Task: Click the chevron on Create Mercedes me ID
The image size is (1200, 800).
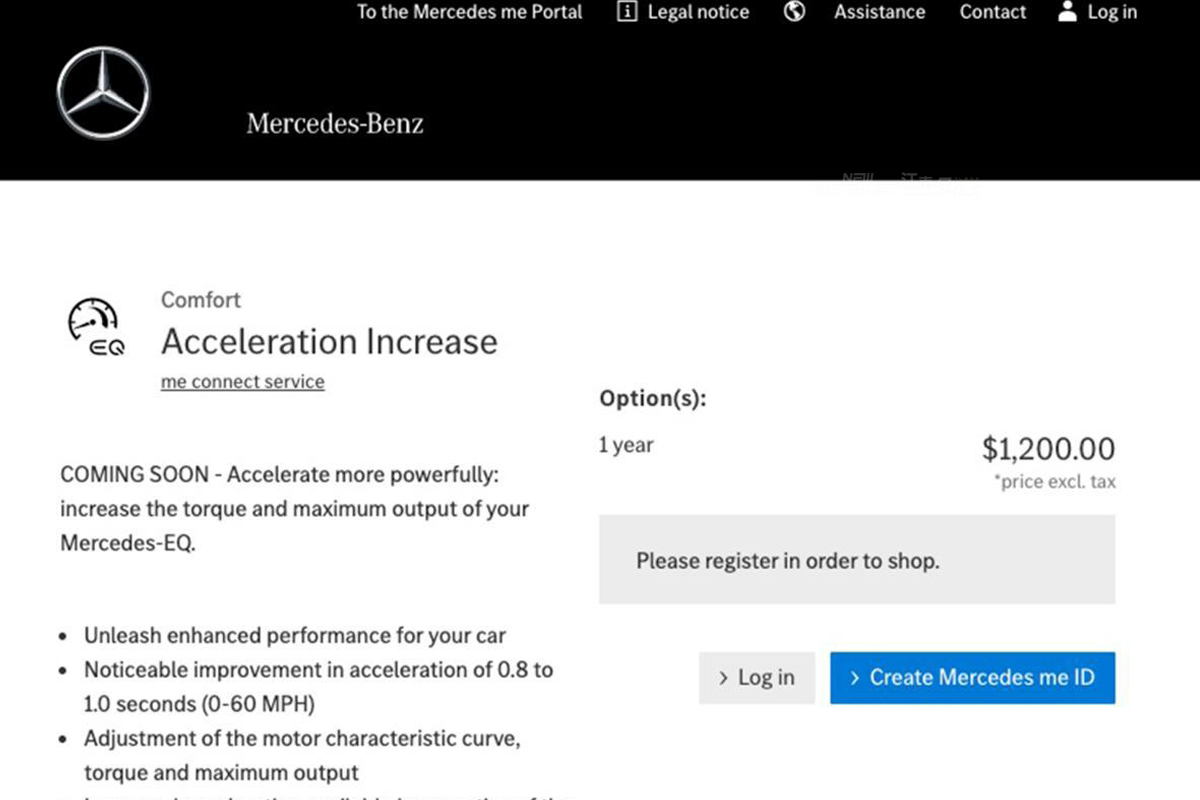Action: 854,678
